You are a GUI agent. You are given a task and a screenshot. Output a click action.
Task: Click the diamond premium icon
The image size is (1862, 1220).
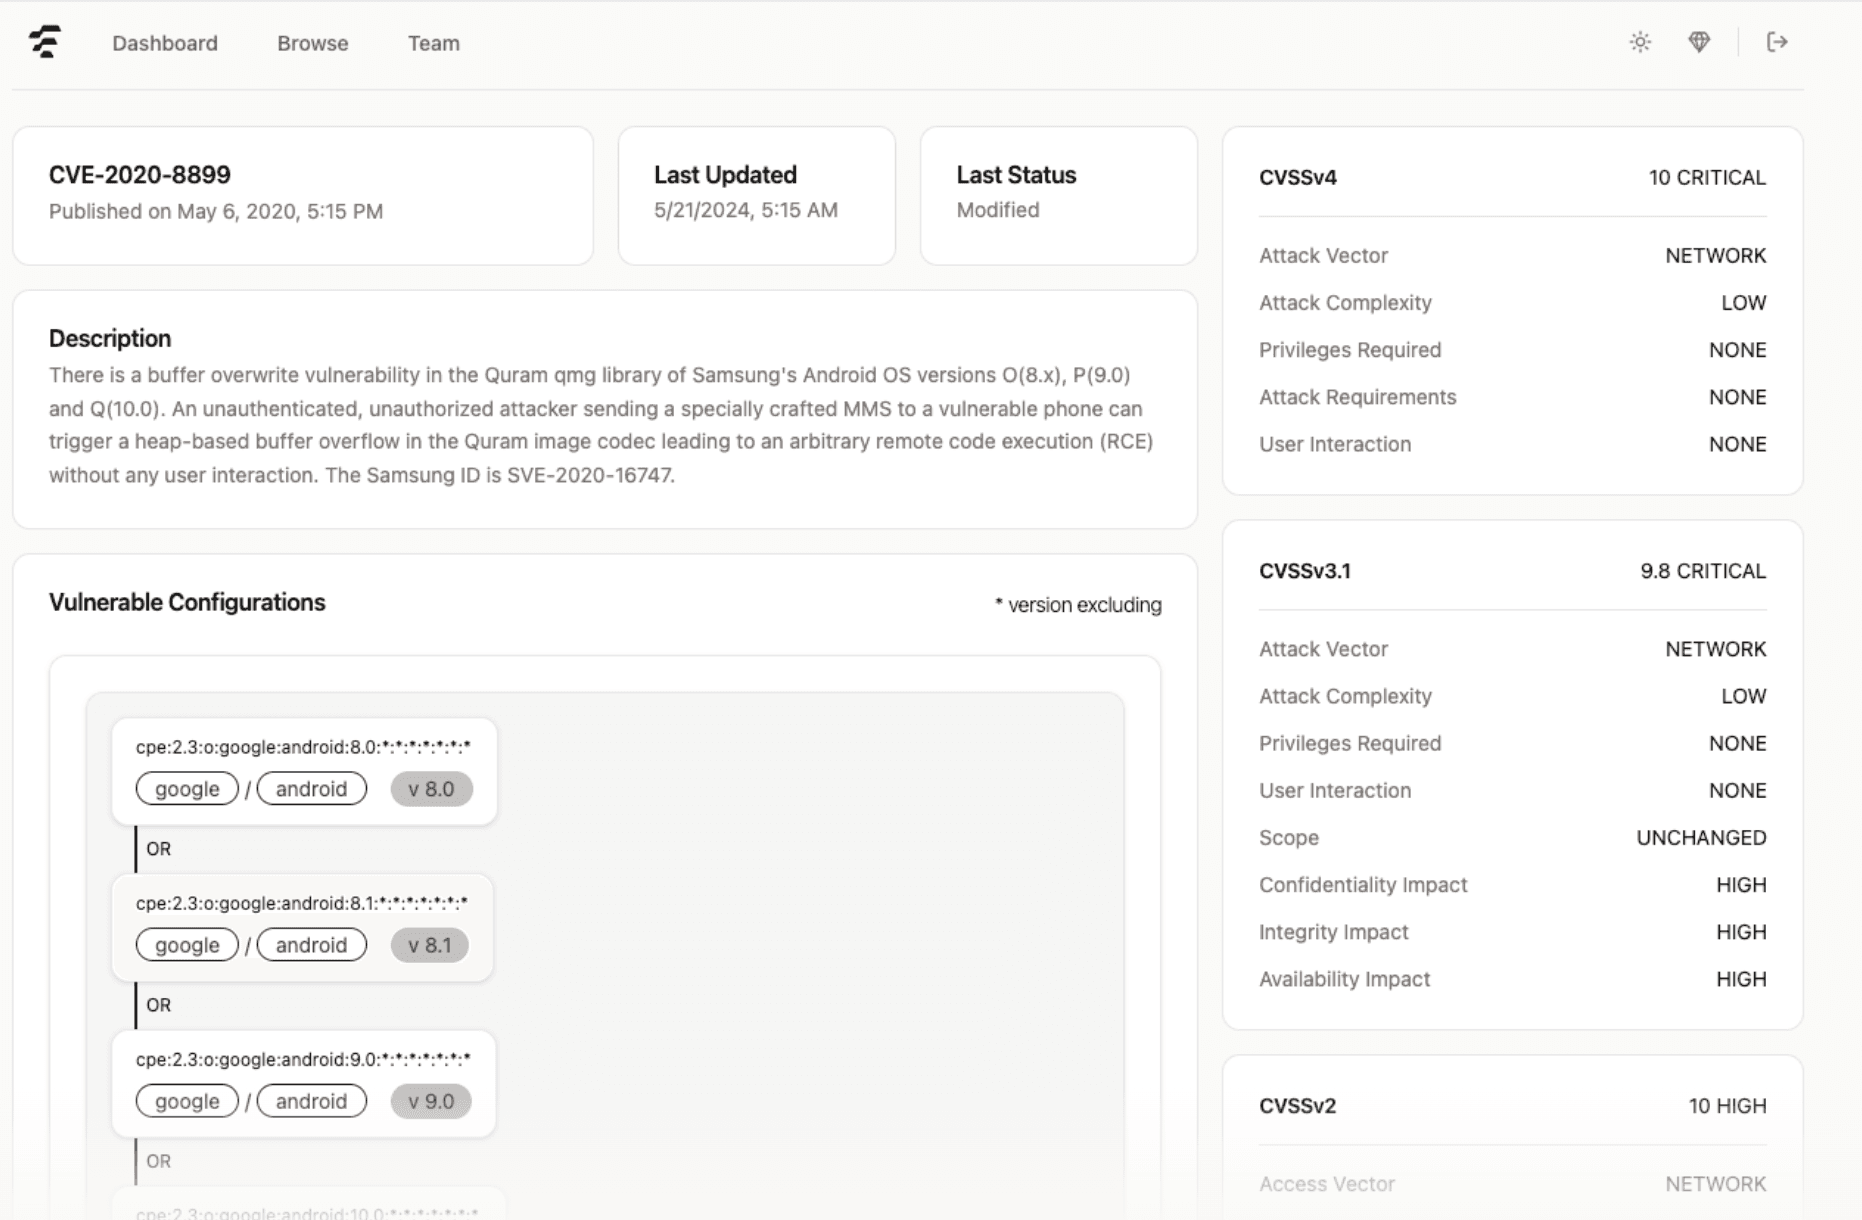coord(1699,42)
